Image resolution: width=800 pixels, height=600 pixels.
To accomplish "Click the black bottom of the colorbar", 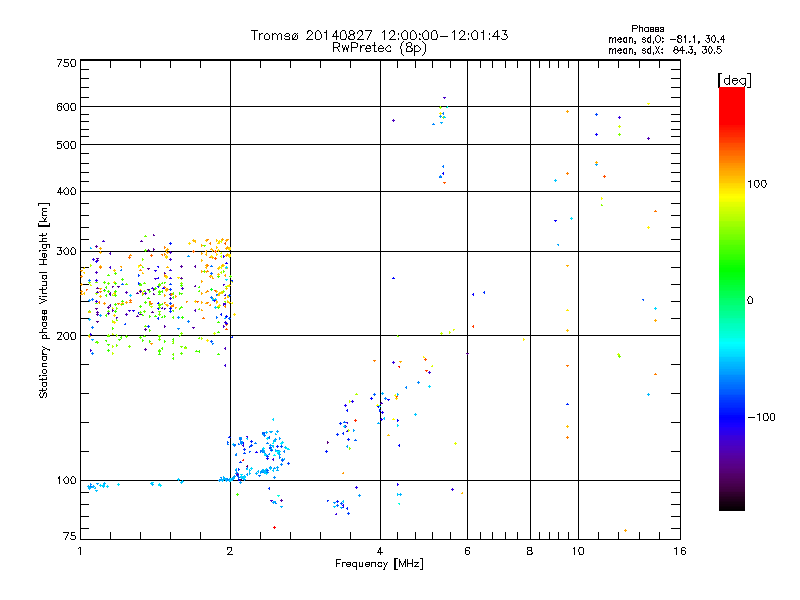I will [732, 503].
